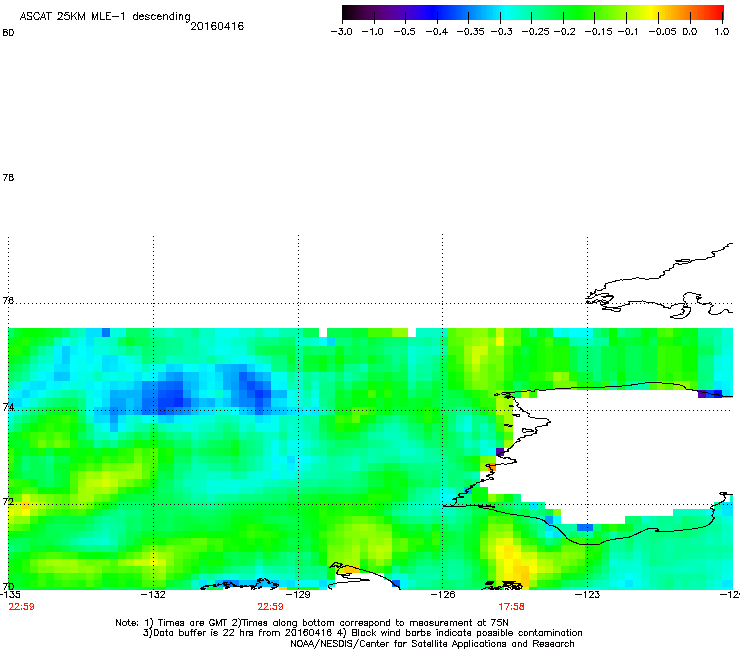Click the 1.0 color scale label

722,32
